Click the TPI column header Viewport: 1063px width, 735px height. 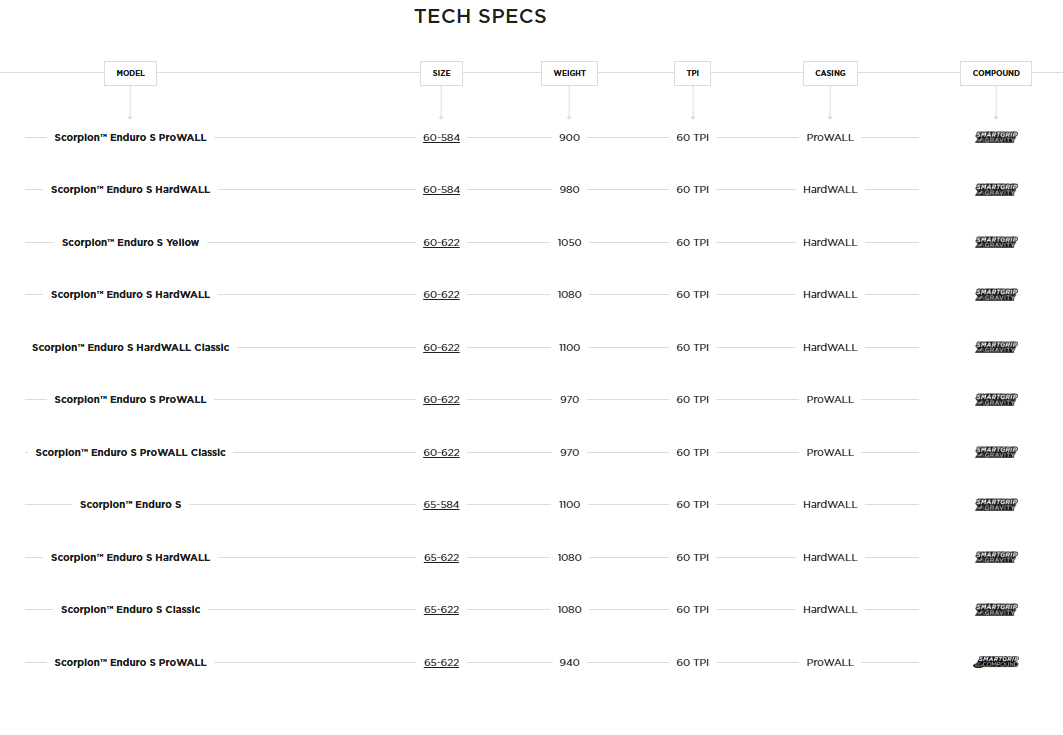pyautogui.click(x=692, y=73)
